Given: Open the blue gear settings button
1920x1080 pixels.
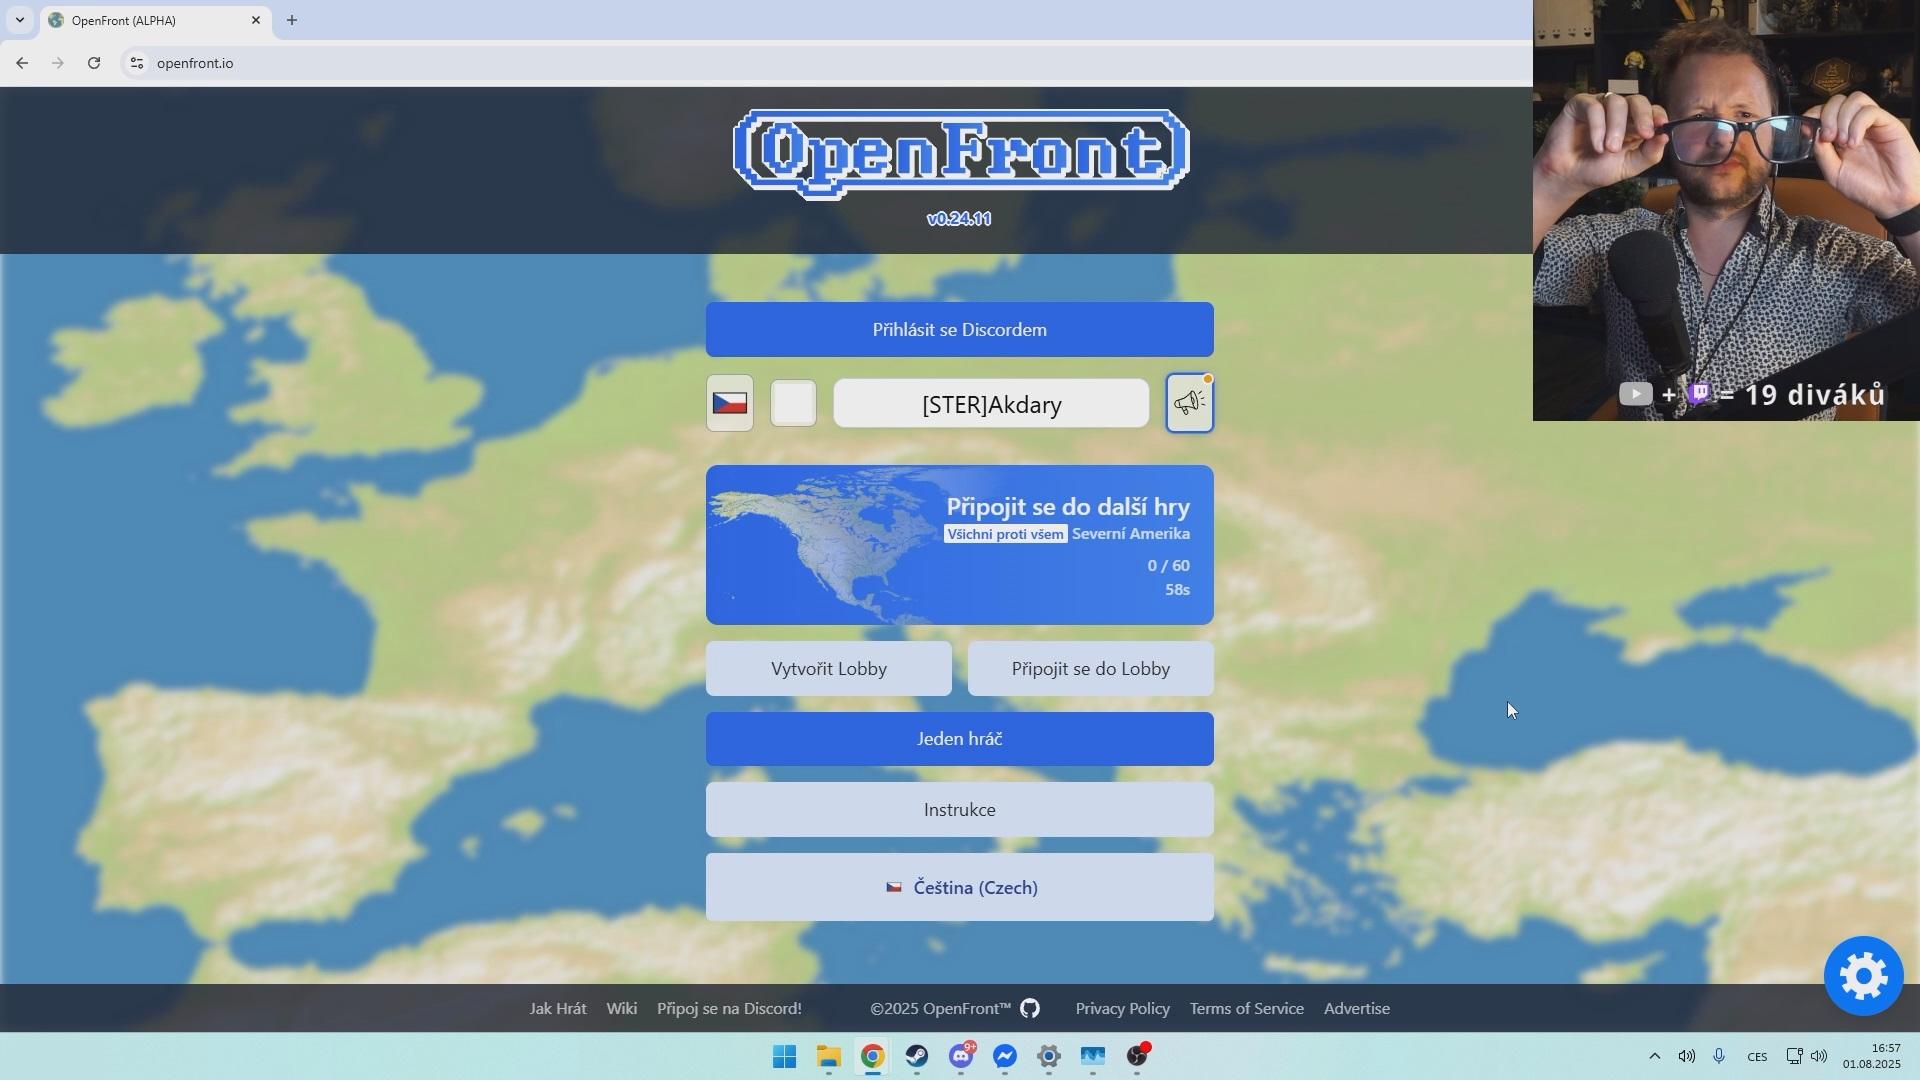Looking at the screenshot, I should (x=1863, y=976).
